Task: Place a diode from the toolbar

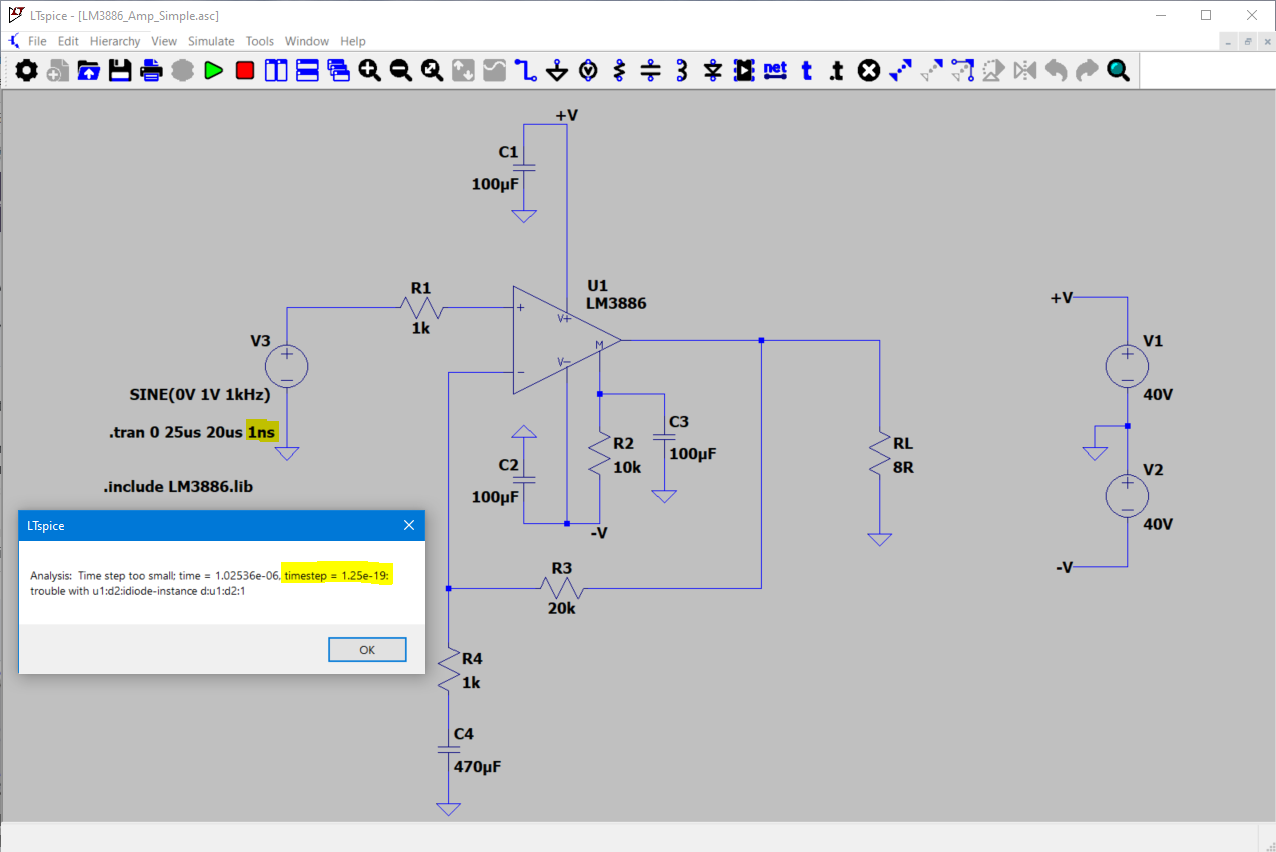Action: 713,70
